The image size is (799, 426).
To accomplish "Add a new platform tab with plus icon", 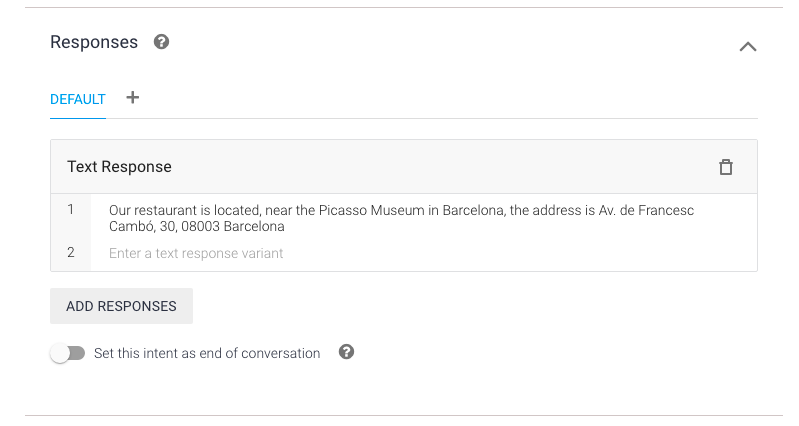I will (x=132, y=97).
